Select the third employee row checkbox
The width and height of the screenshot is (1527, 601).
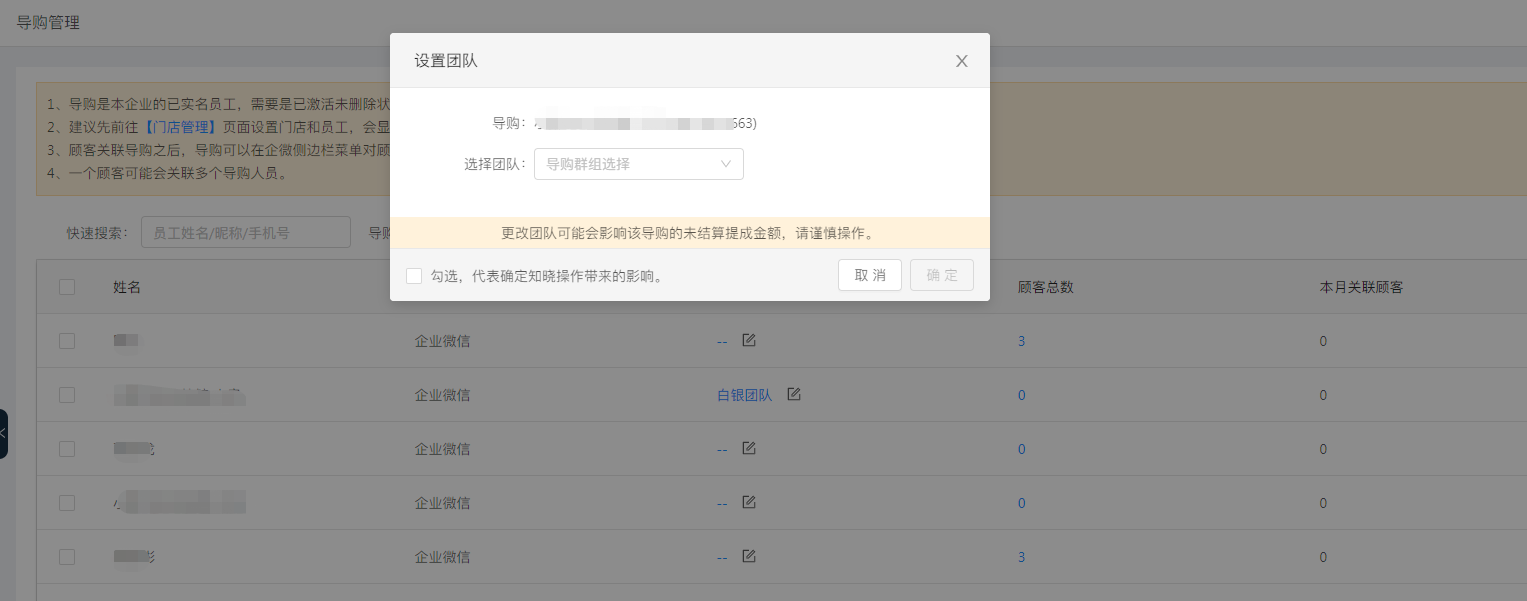point(67,449)
